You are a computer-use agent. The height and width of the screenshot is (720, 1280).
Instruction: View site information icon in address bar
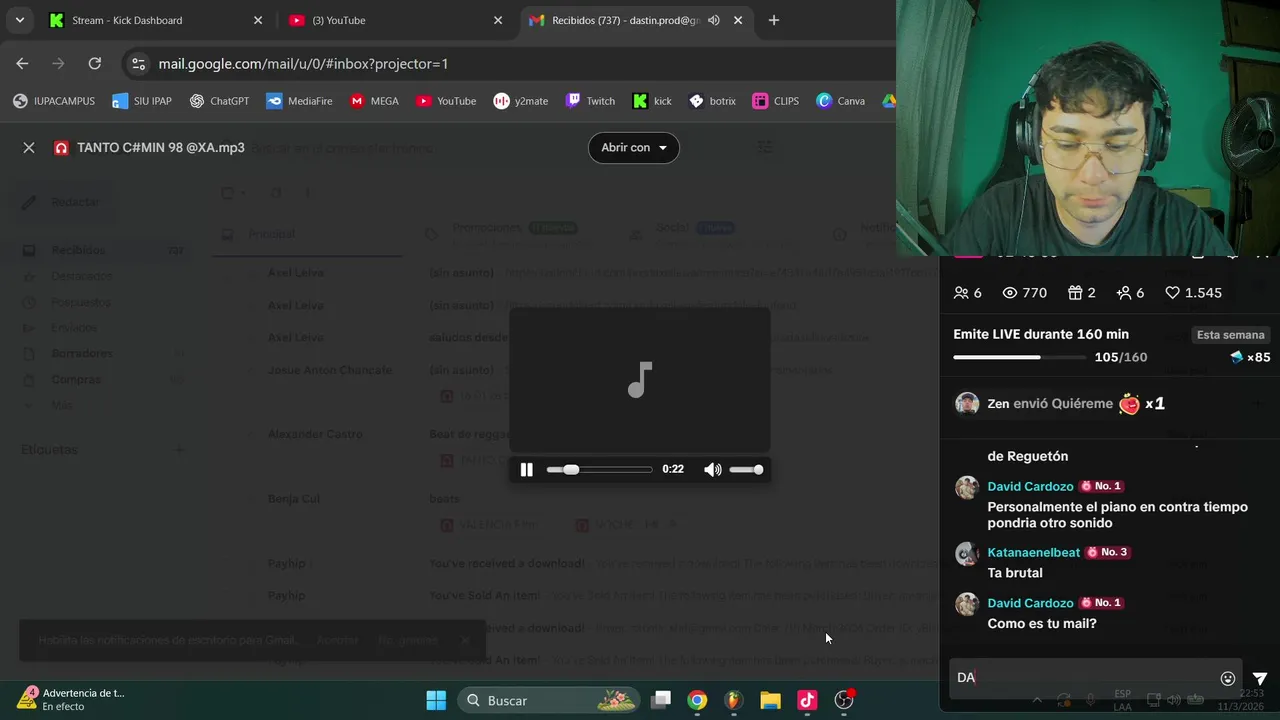138,63
